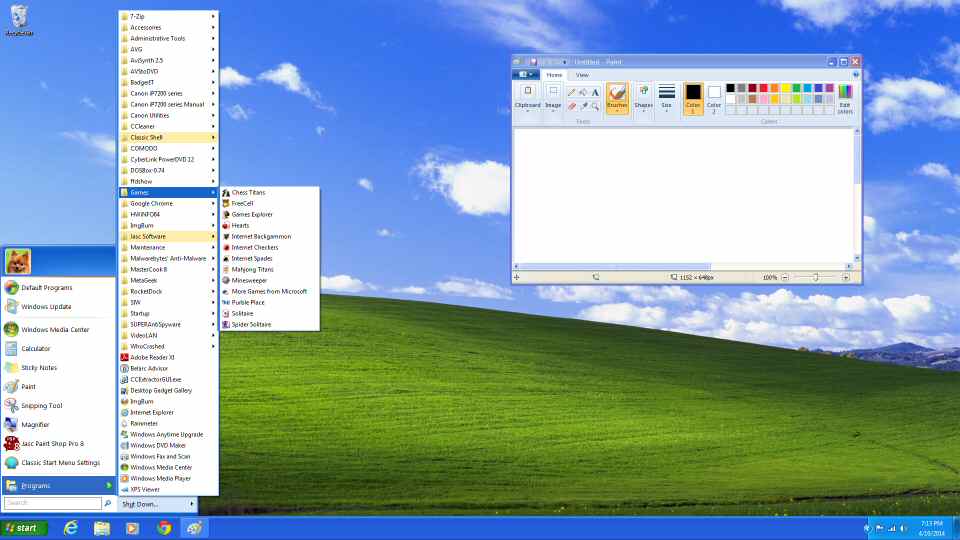Click Color 2 background button
This screenshot has height=540, width=960.
[714, 99]
